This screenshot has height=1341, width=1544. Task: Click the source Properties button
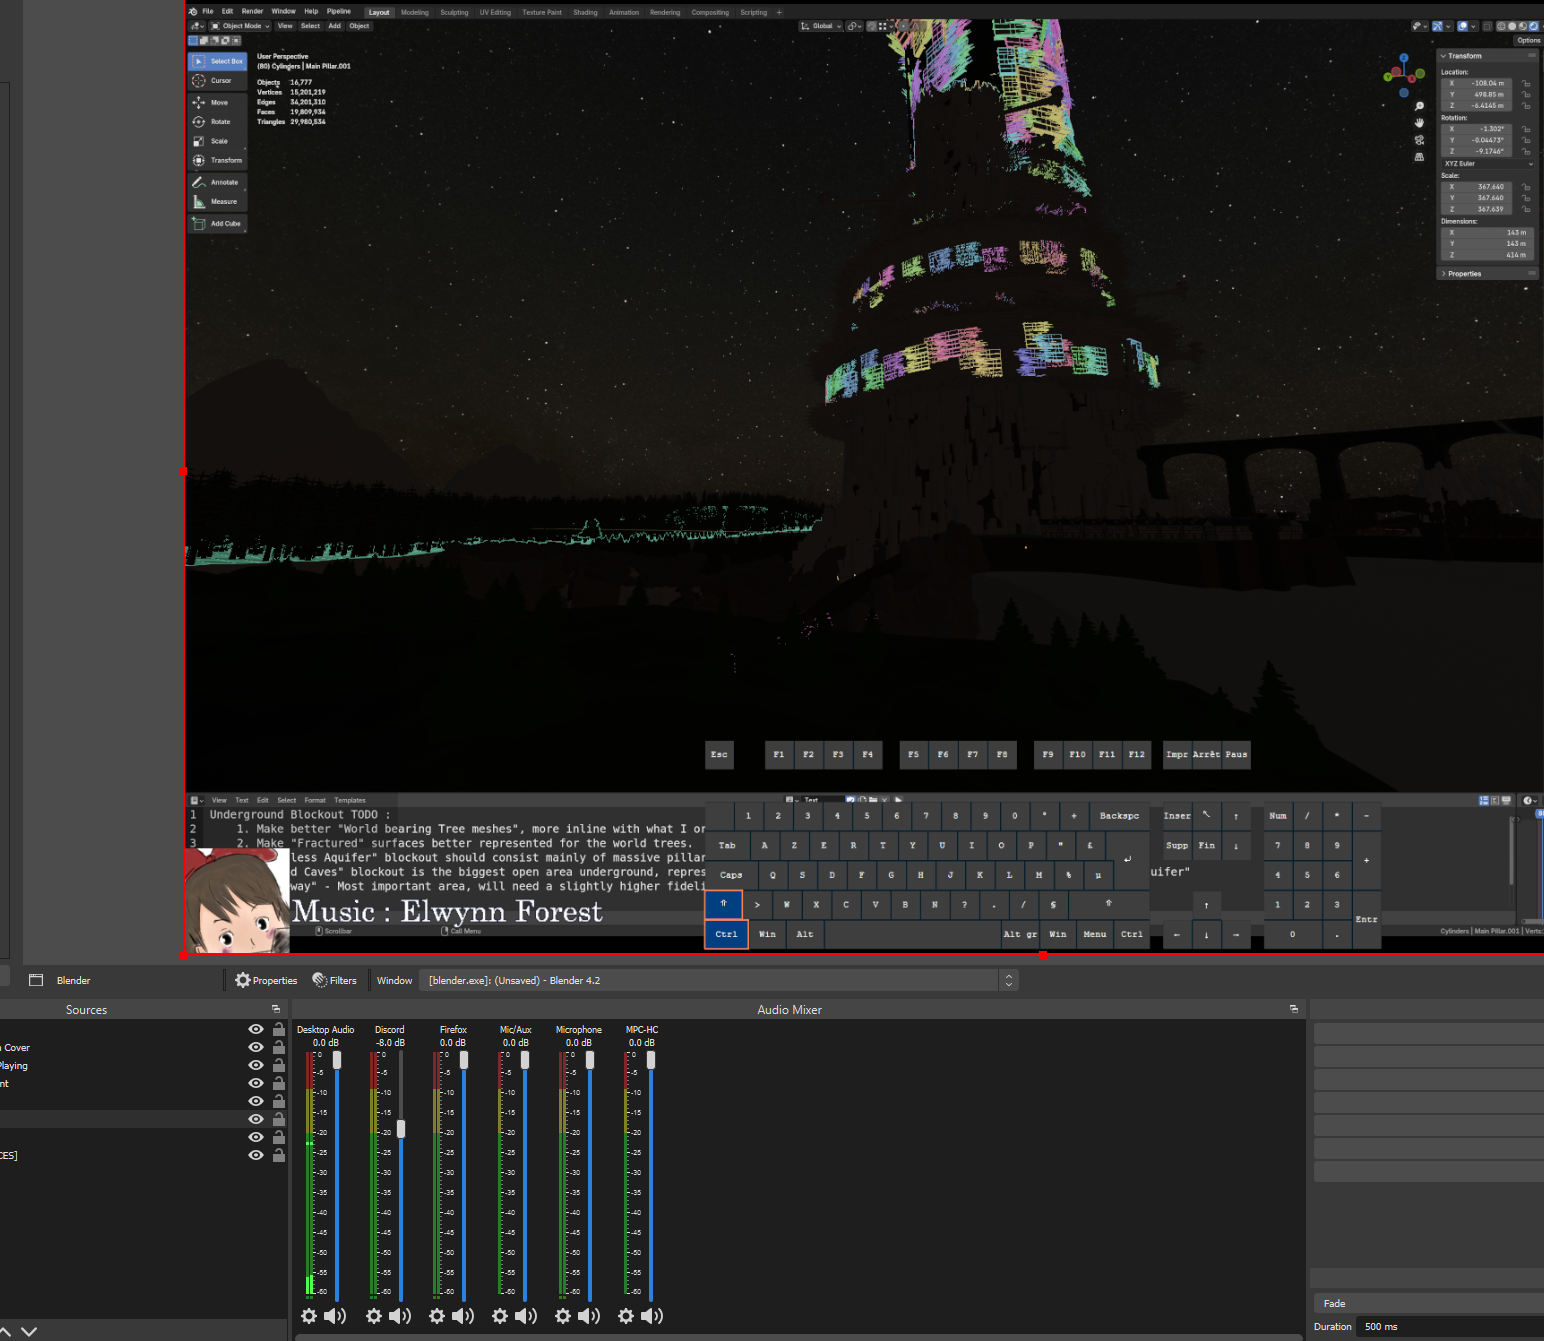(266, 980)
